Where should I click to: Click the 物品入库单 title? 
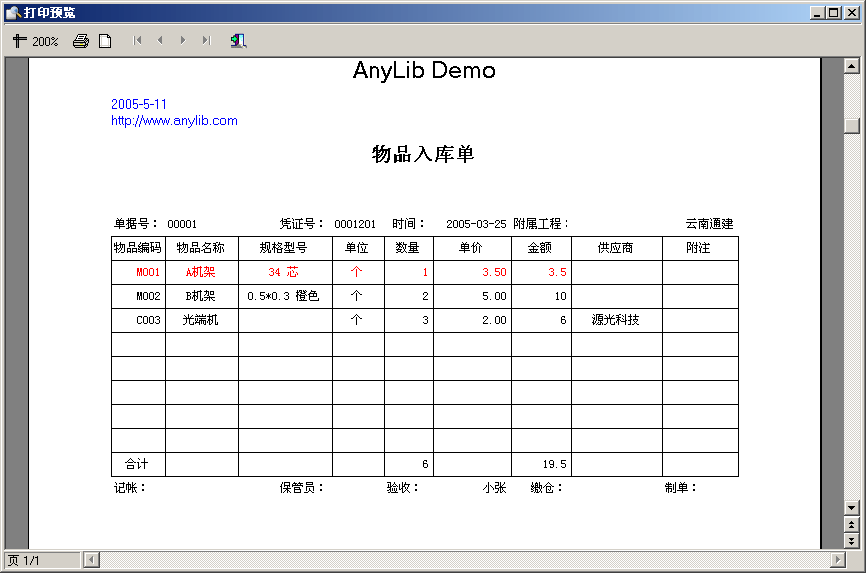tap(423, 154)
